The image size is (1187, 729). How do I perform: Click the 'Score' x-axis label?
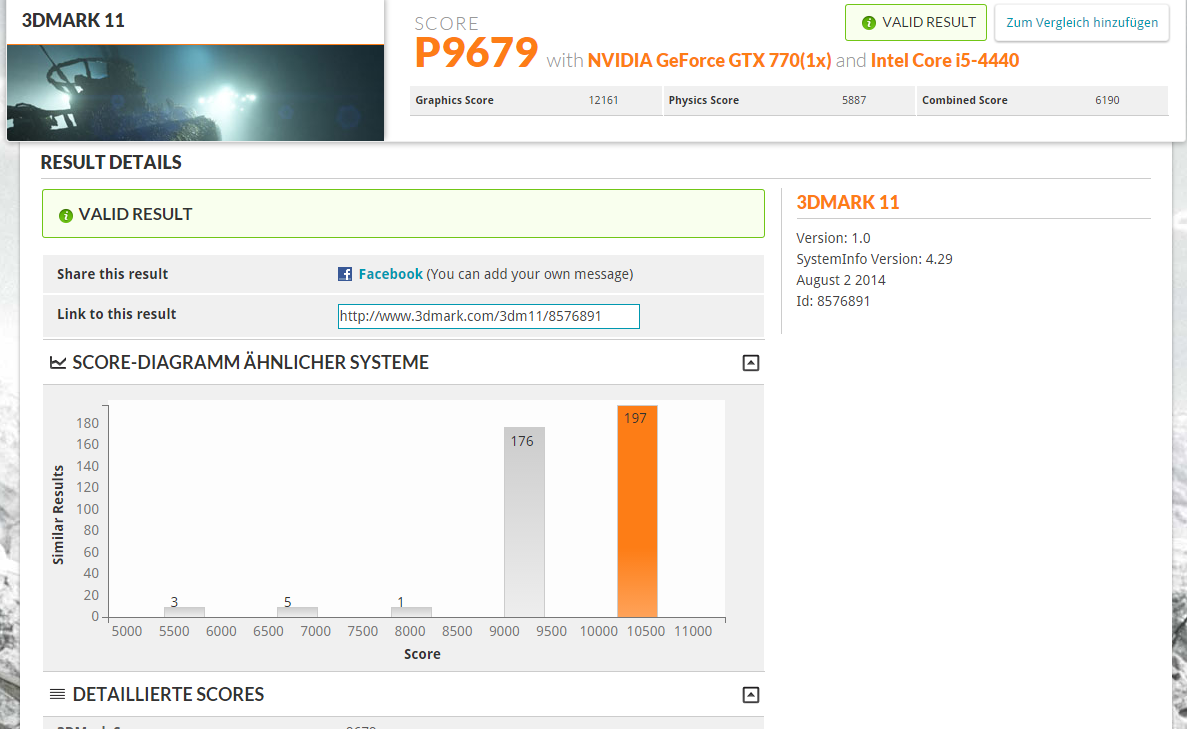point(422,654)
